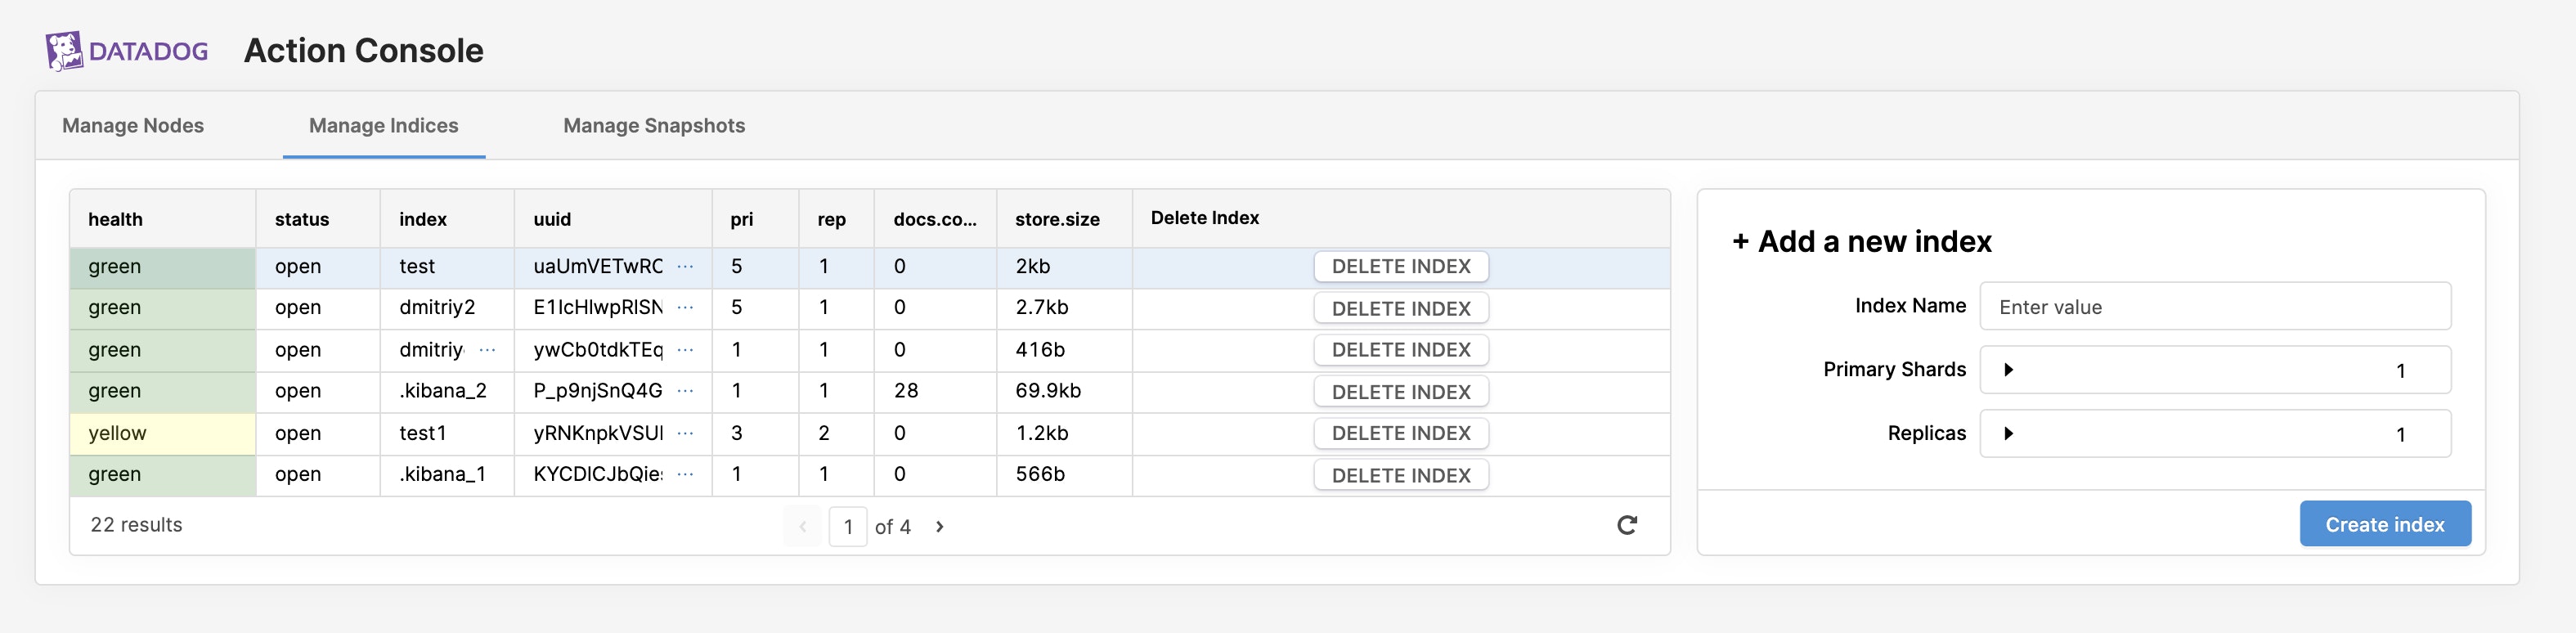The image size is (2576, 633).
Task: Expand truncated uuid in .kibana_2 row
Action: pyautogui.click(x=685, y=391)
